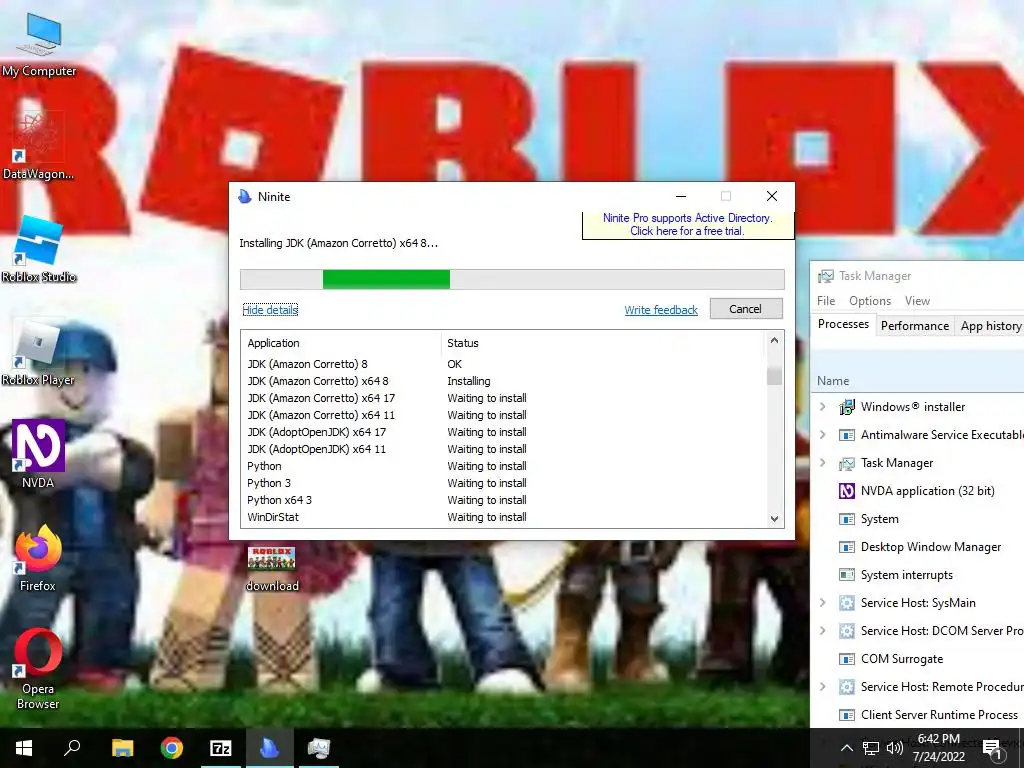The image size is (1024, 768).
Task: Open the My Computer desktop icon
Action: pyautogui.click(x=40, y=44)
